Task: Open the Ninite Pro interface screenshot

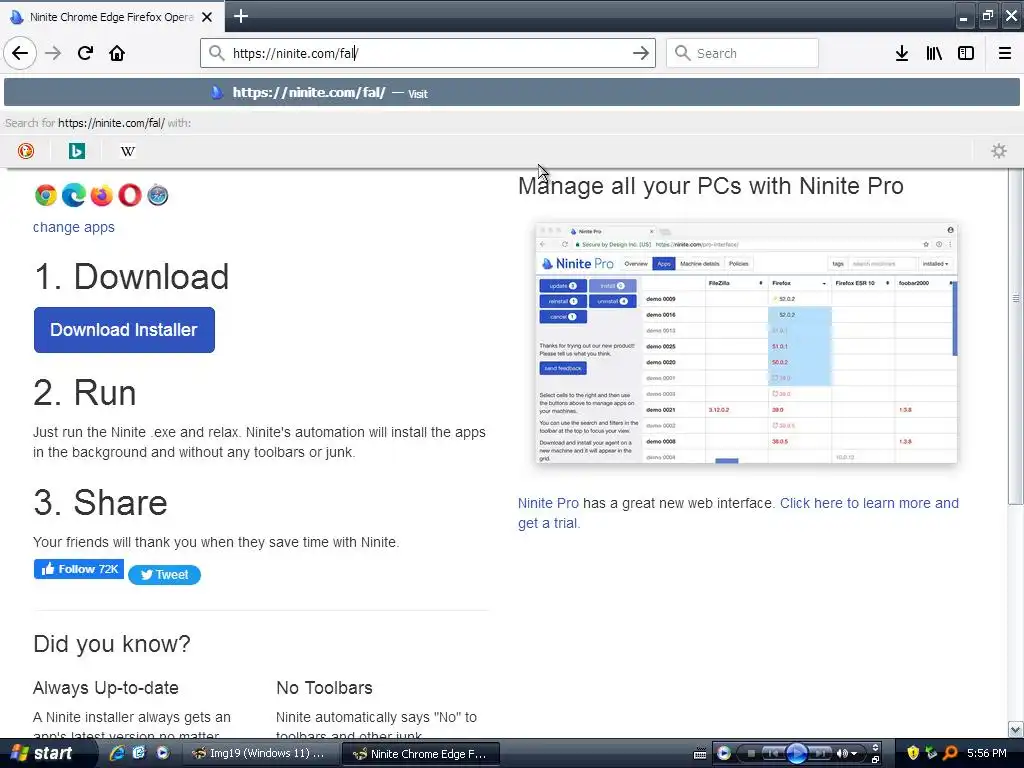Action: pos(746,344)
